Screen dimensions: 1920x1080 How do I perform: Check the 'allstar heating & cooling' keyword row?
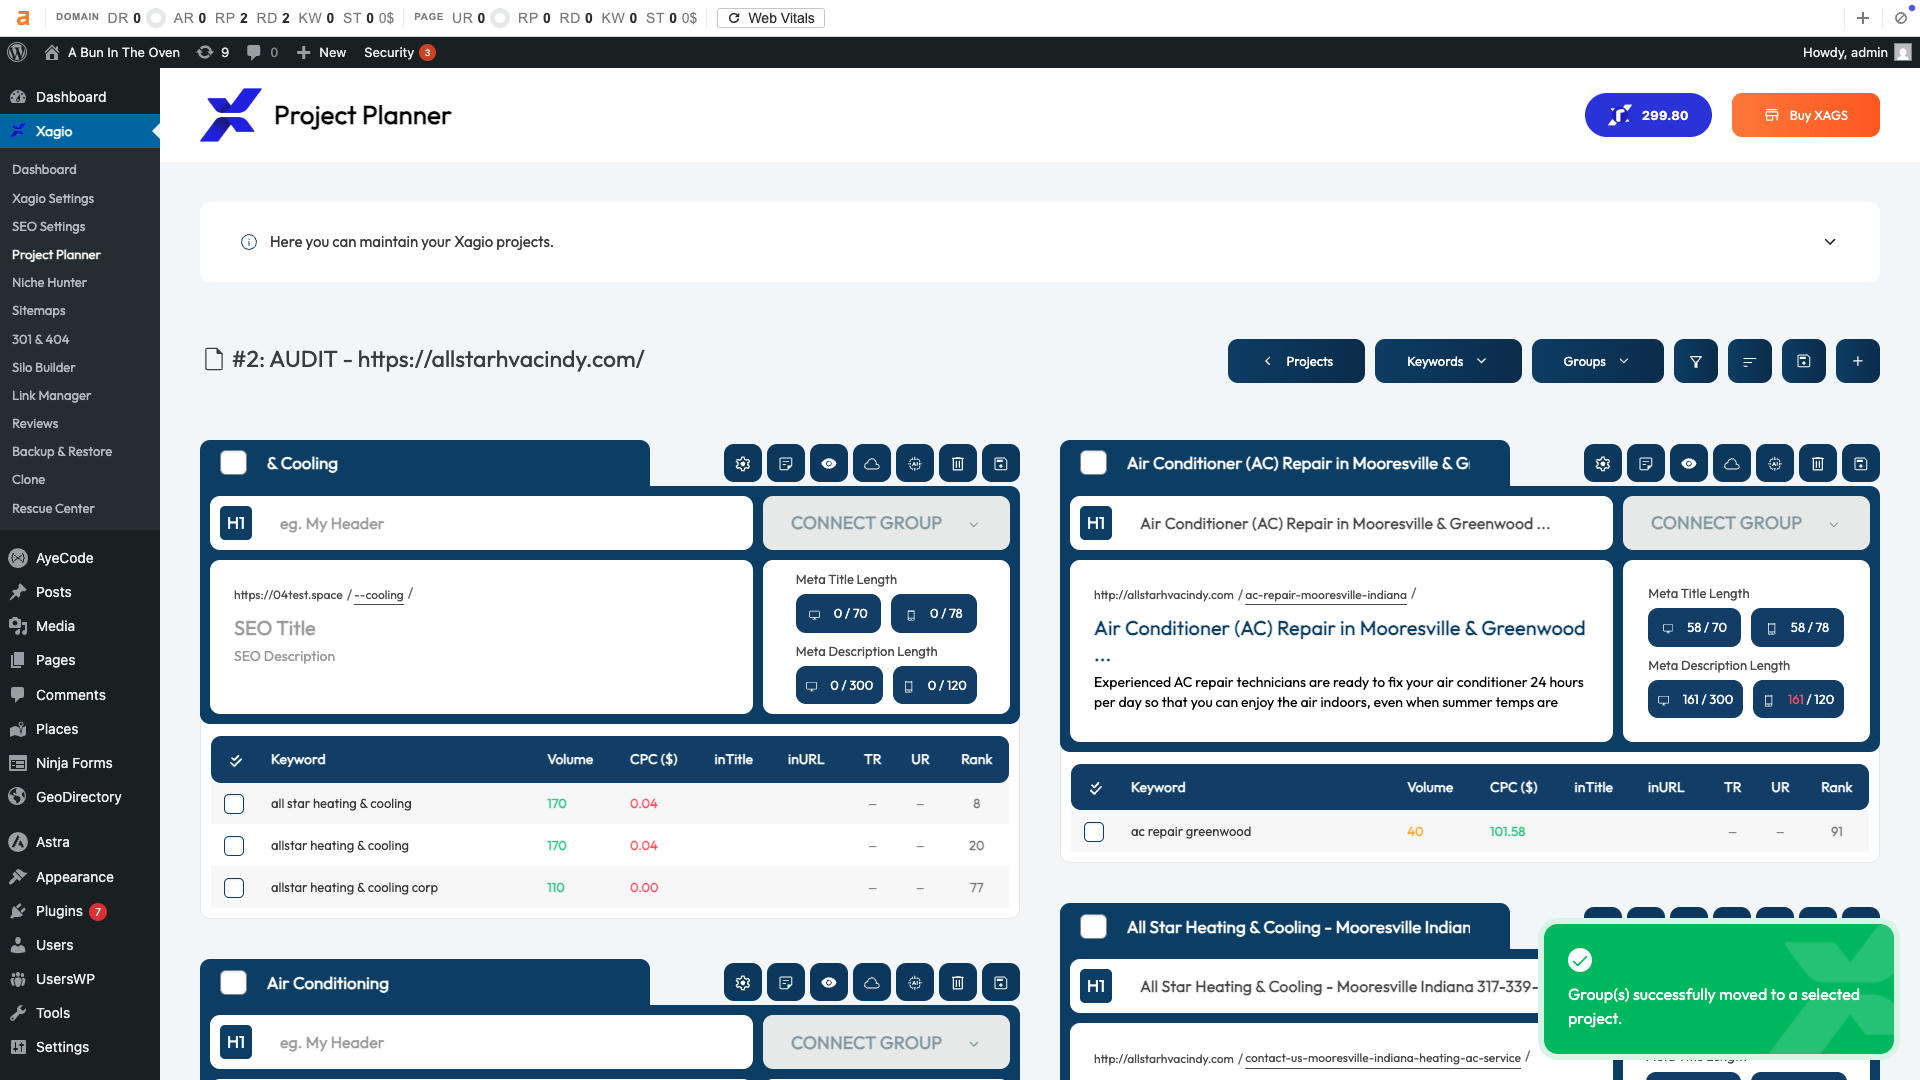coord(234,846)
